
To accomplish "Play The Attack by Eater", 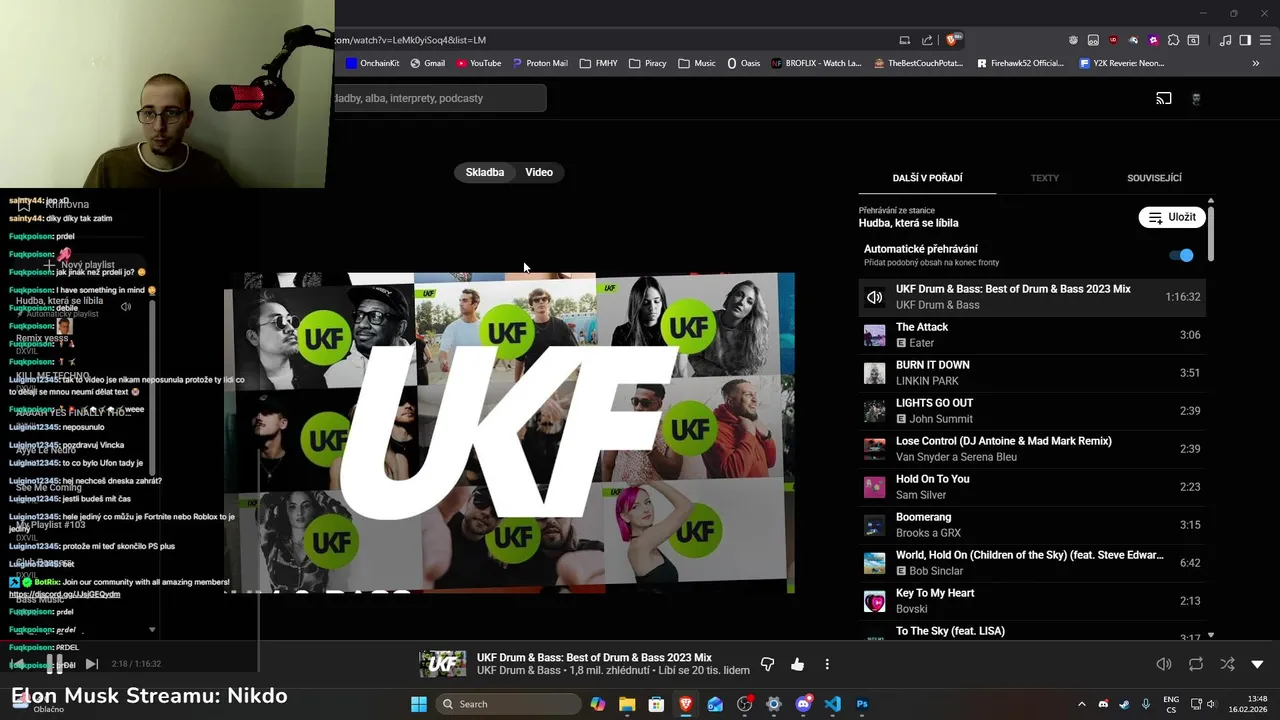I will point(1032,335).
